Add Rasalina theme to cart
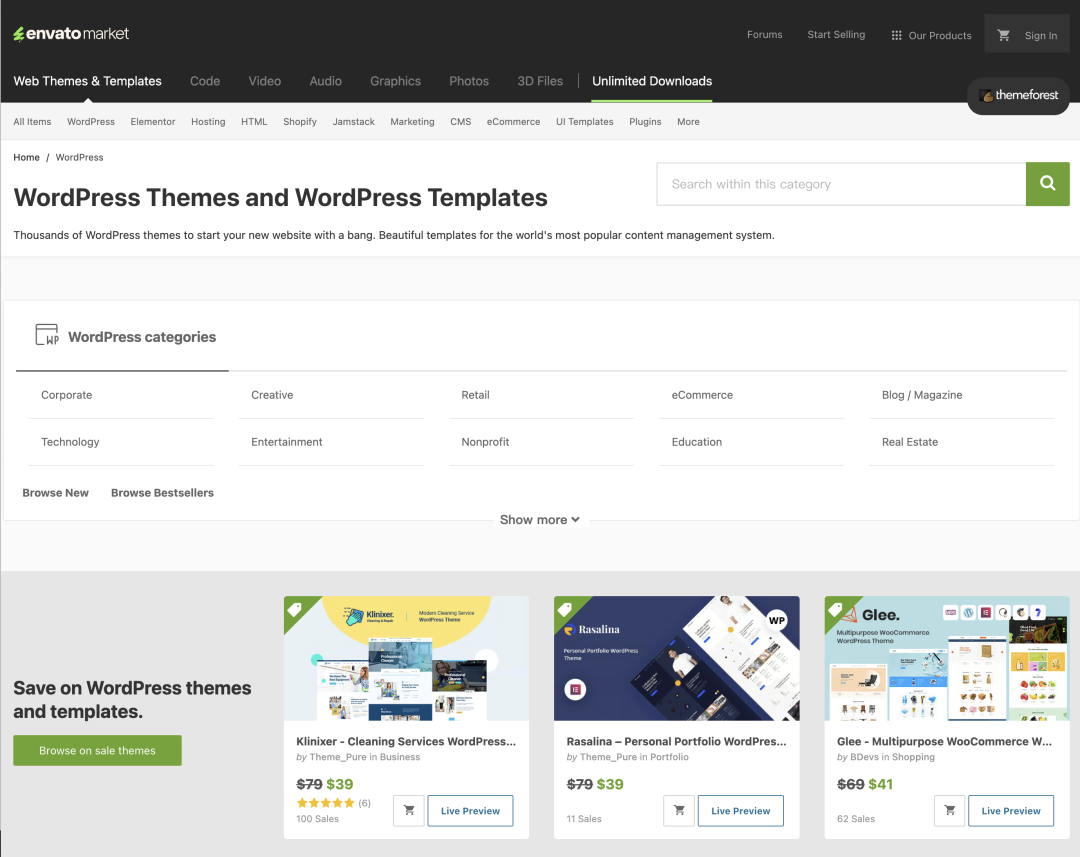 [x=679, y=810]
